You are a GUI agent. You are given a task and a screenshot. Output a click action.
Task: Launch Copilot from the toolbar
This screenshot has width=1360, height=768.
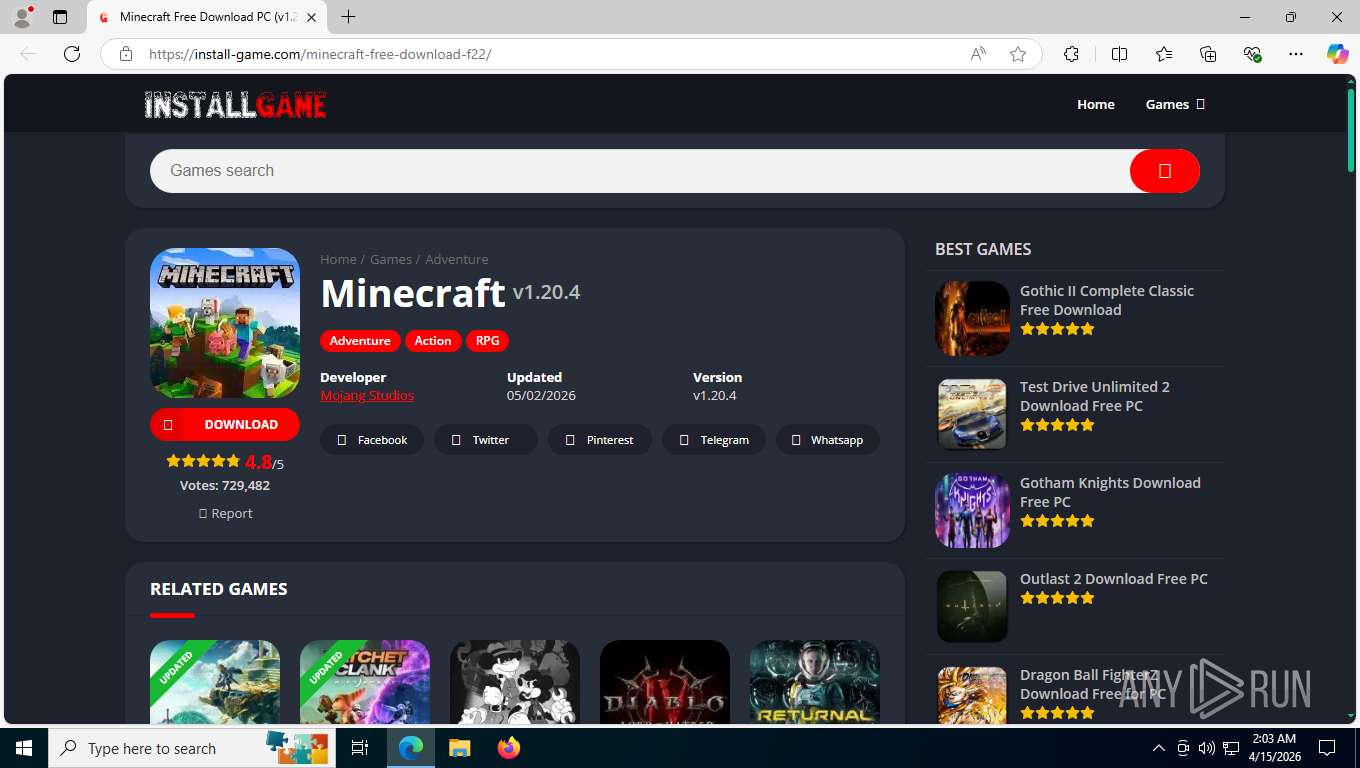pyautogui.click(x=1338, y=54)
